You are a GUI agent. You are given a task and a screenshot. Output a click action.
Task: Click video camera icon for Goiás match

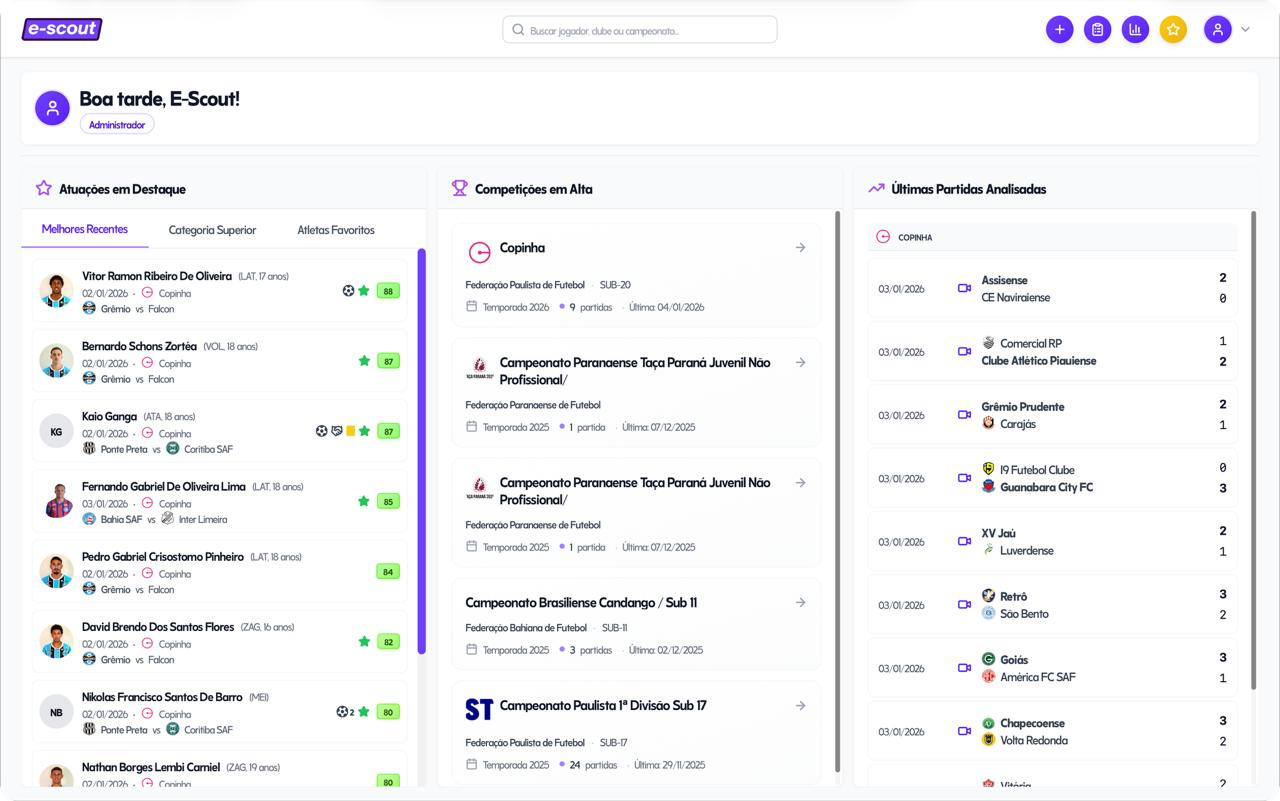[x=964, y=668]
